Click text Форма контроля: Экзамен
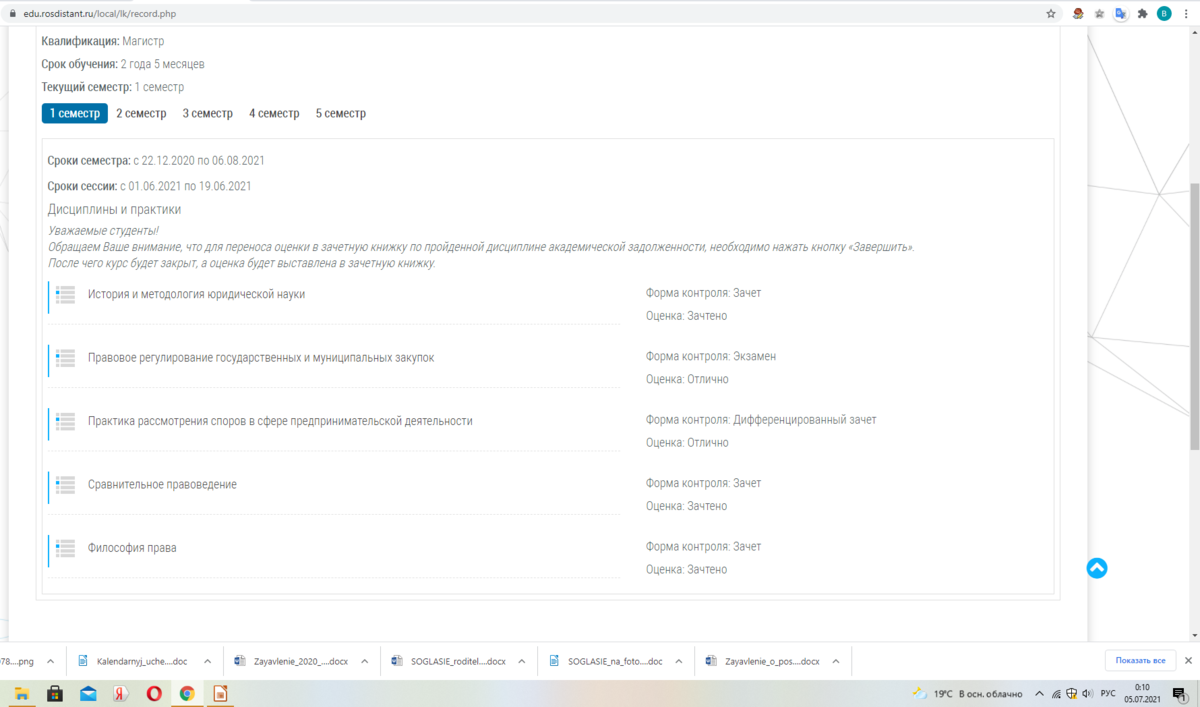The width and height of the screenshot is (1200, 707). 711,356
